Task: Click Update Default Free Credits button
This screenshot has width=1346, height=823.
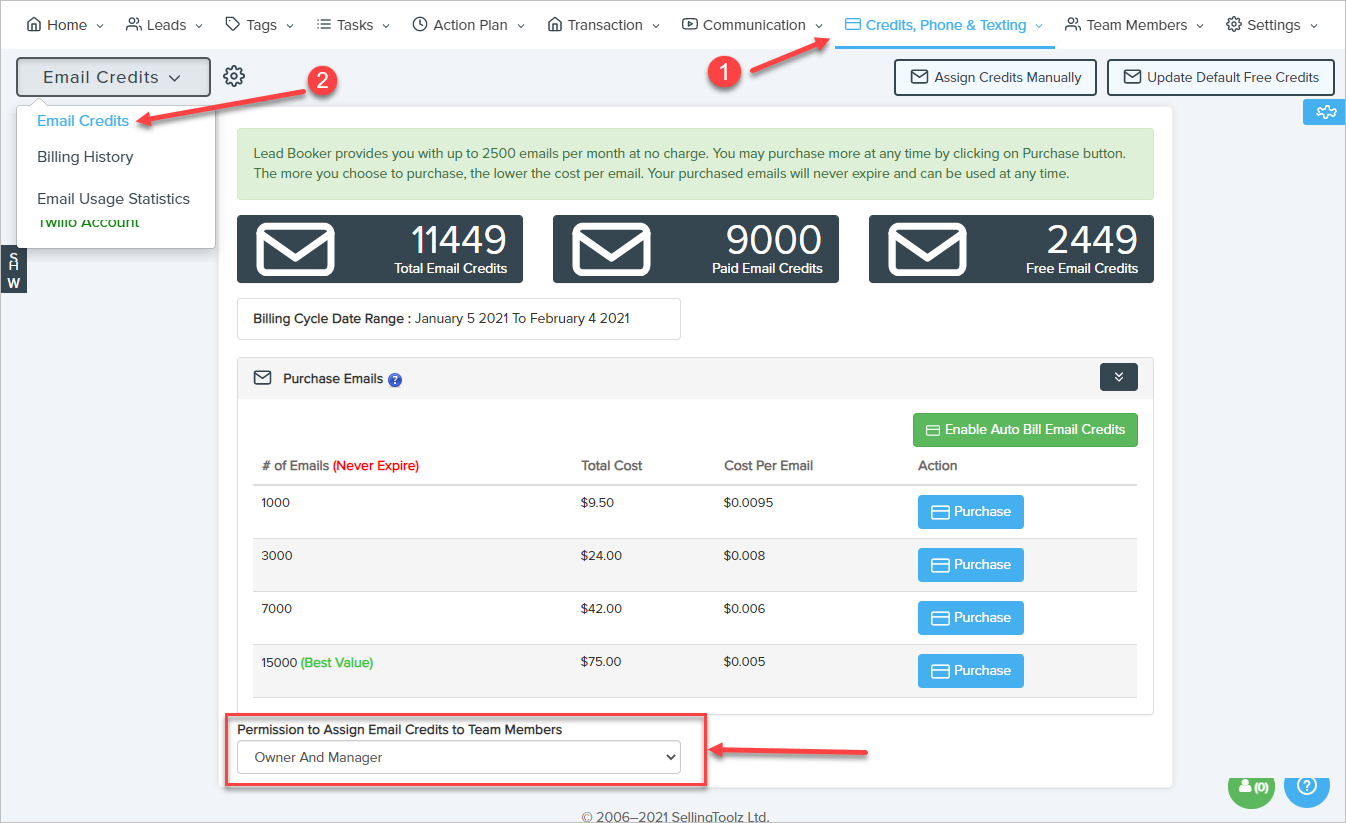Action: pyautogui.click(x=1220, y=77)
